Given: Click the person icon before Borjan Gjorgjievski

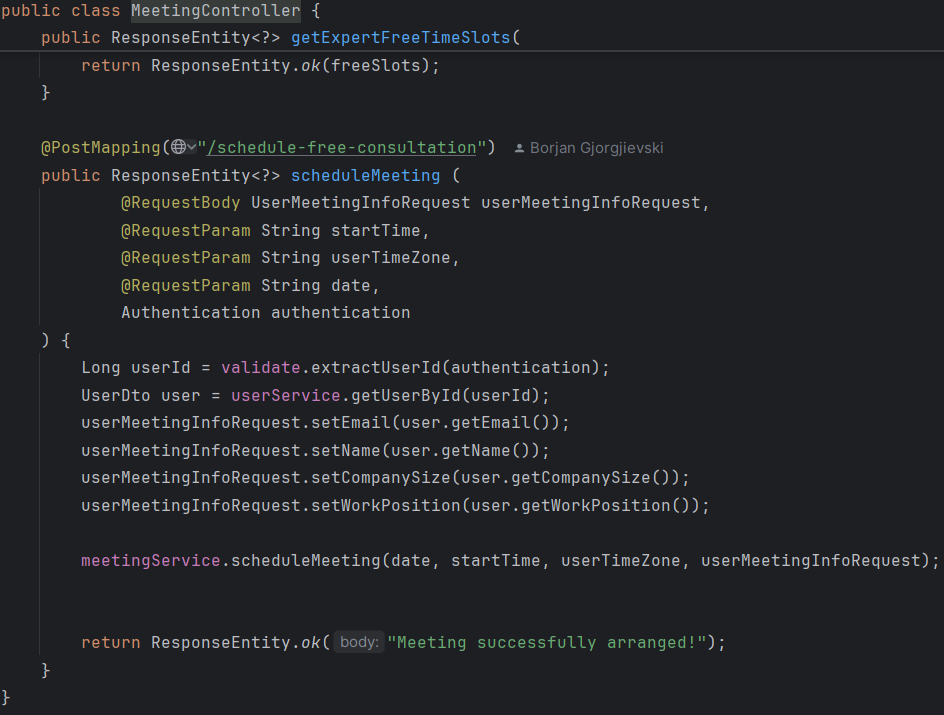Looking at the screenshot, I should click(519, 148).
